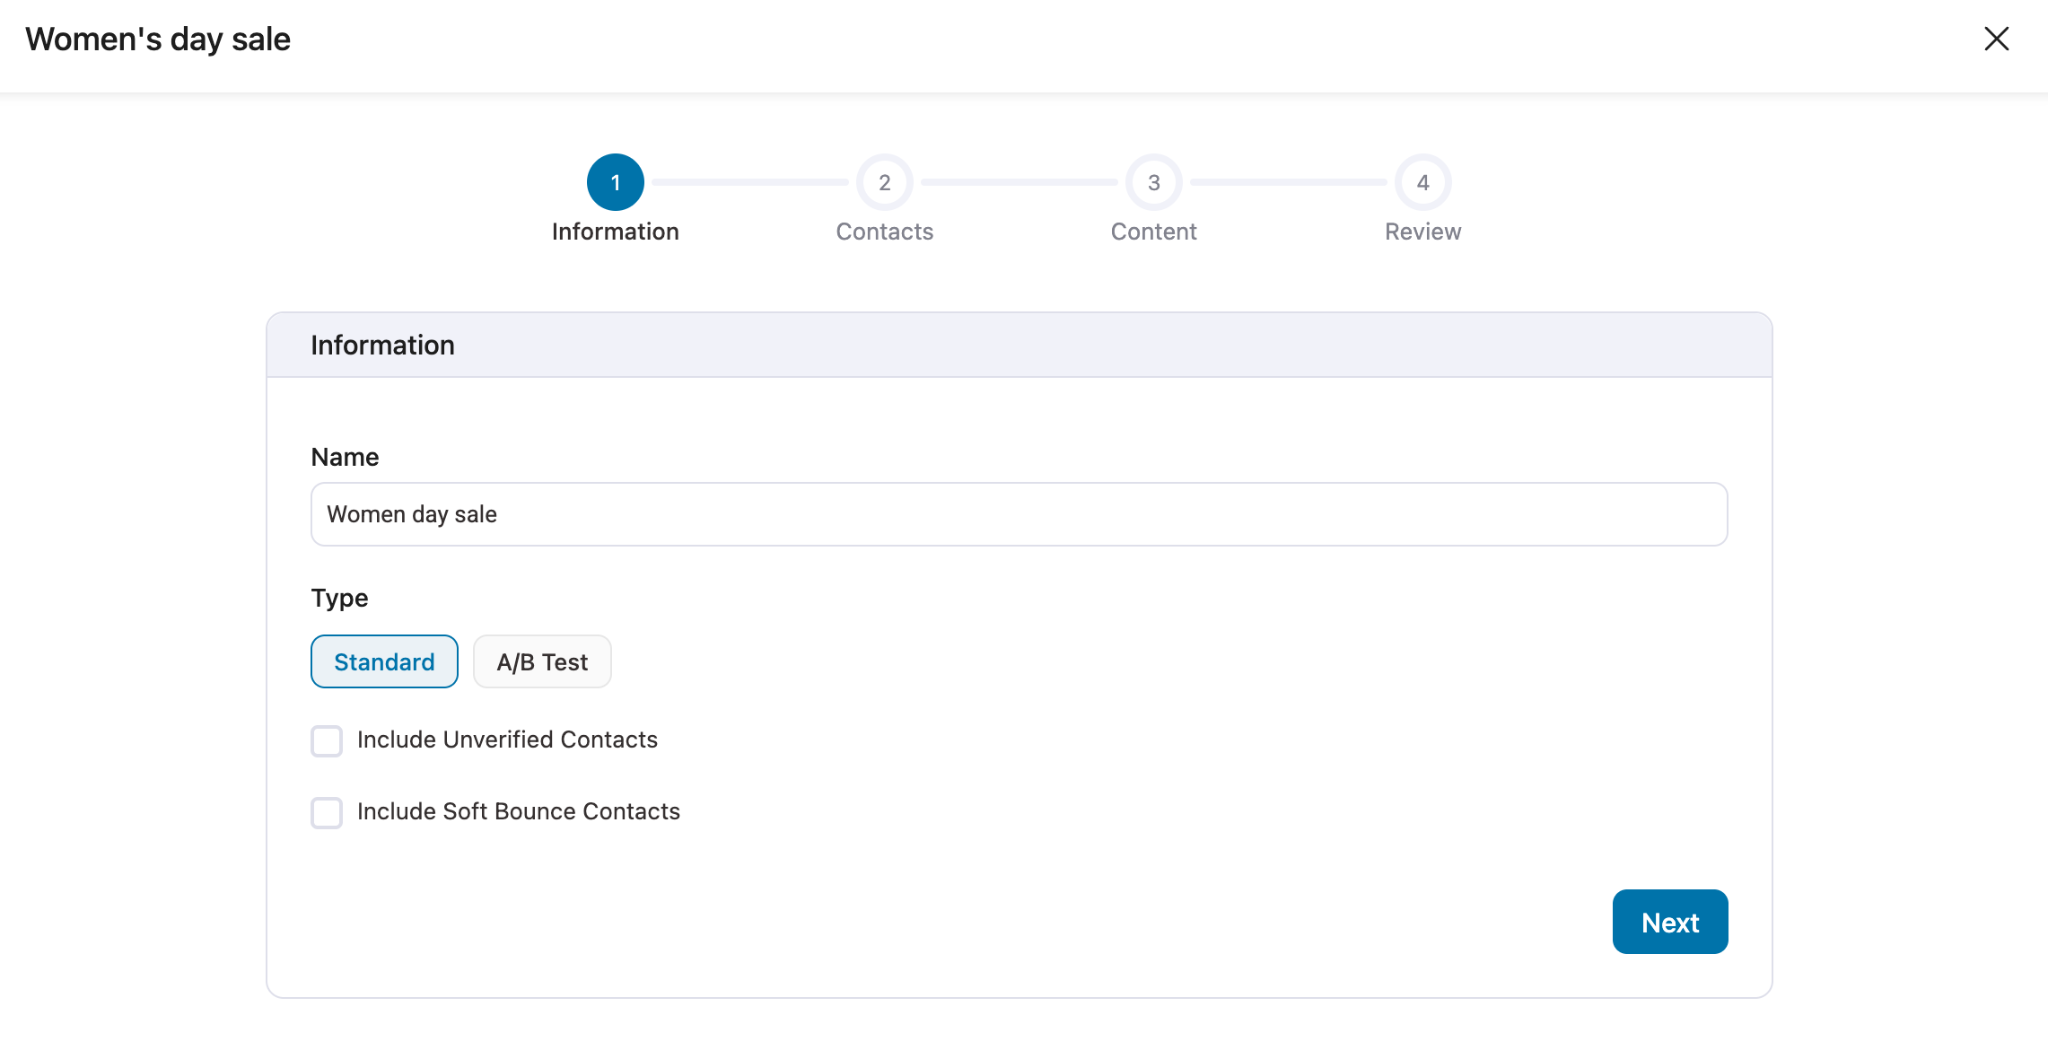
Task: Open step 2 Contacts in the wizard
Action: pyautogui.click(x=883, y=182)
